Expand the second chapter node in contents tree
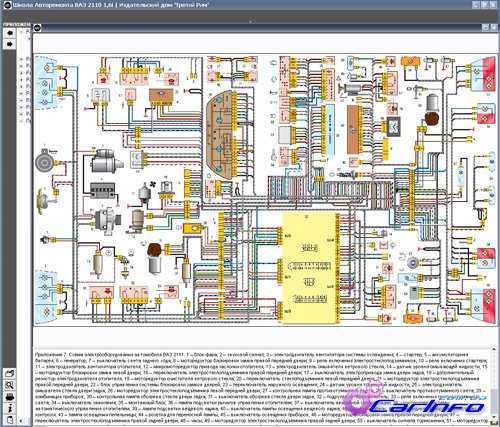This screenshot has height=427, width=500. [x=22, y=66]
